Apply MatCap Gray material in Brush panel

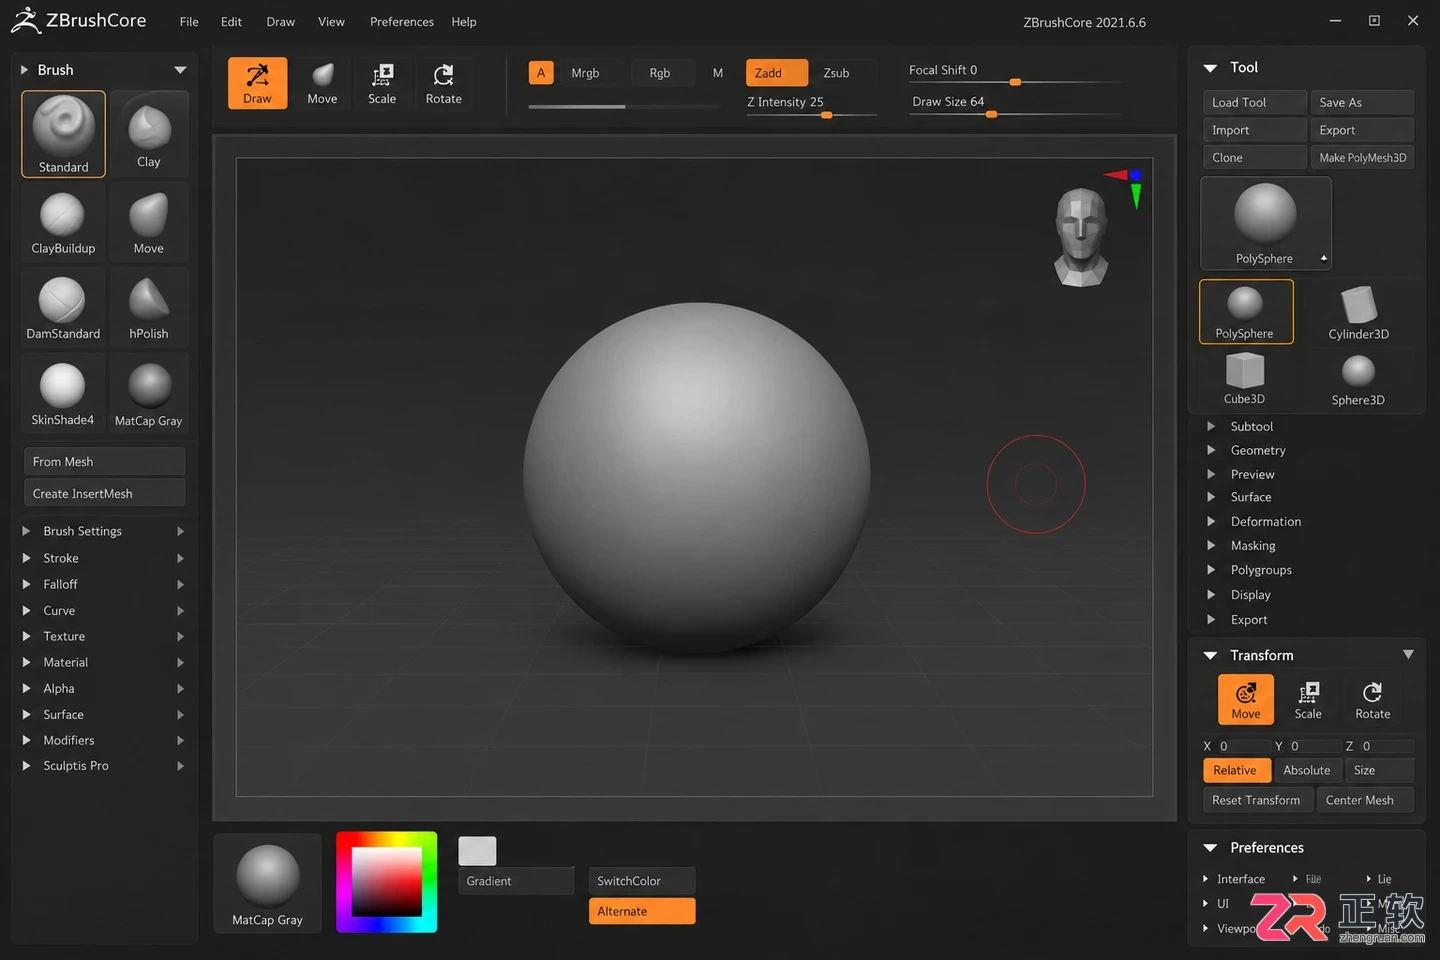coord(149,394)
